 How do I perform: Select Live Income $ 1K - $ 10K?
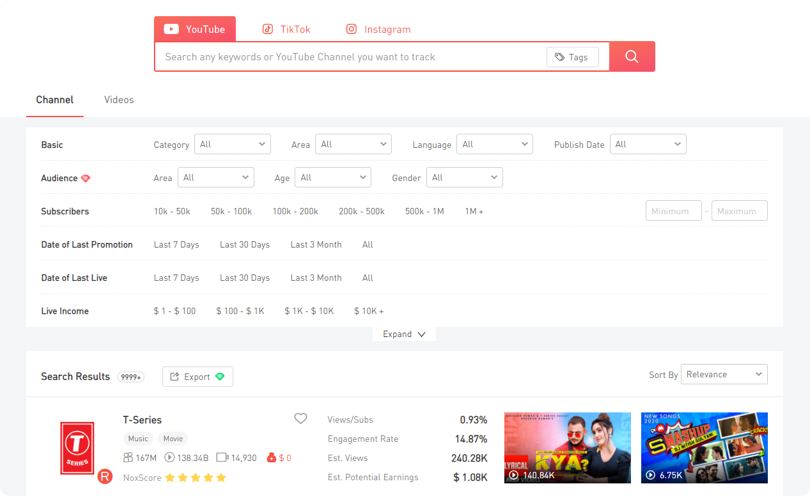tap(309, 311)
